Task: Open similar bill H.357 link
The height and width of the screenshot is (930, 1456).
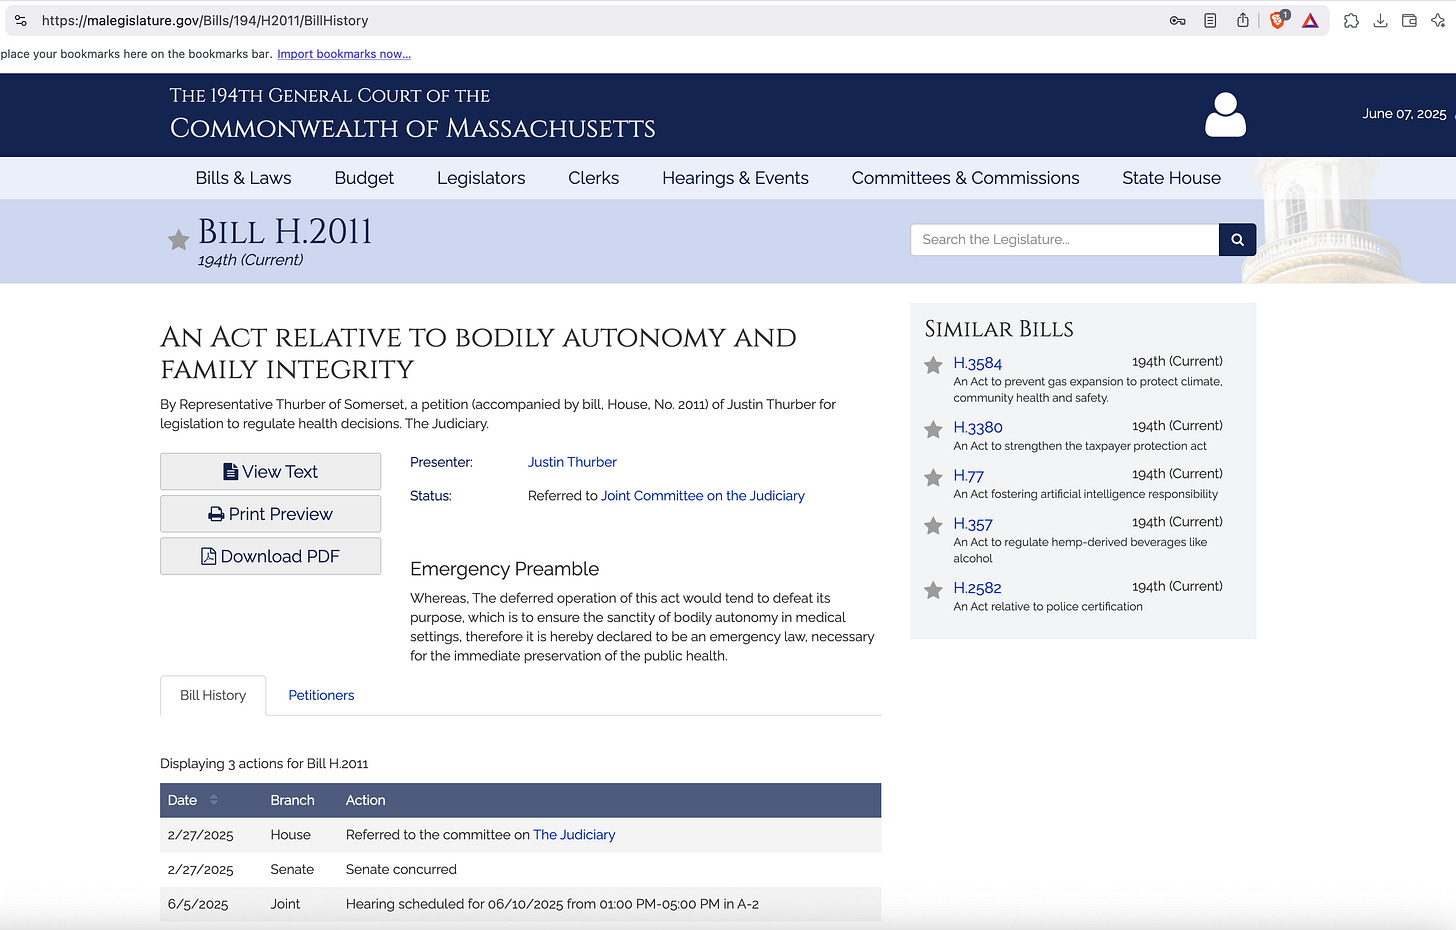Action: 973,523
